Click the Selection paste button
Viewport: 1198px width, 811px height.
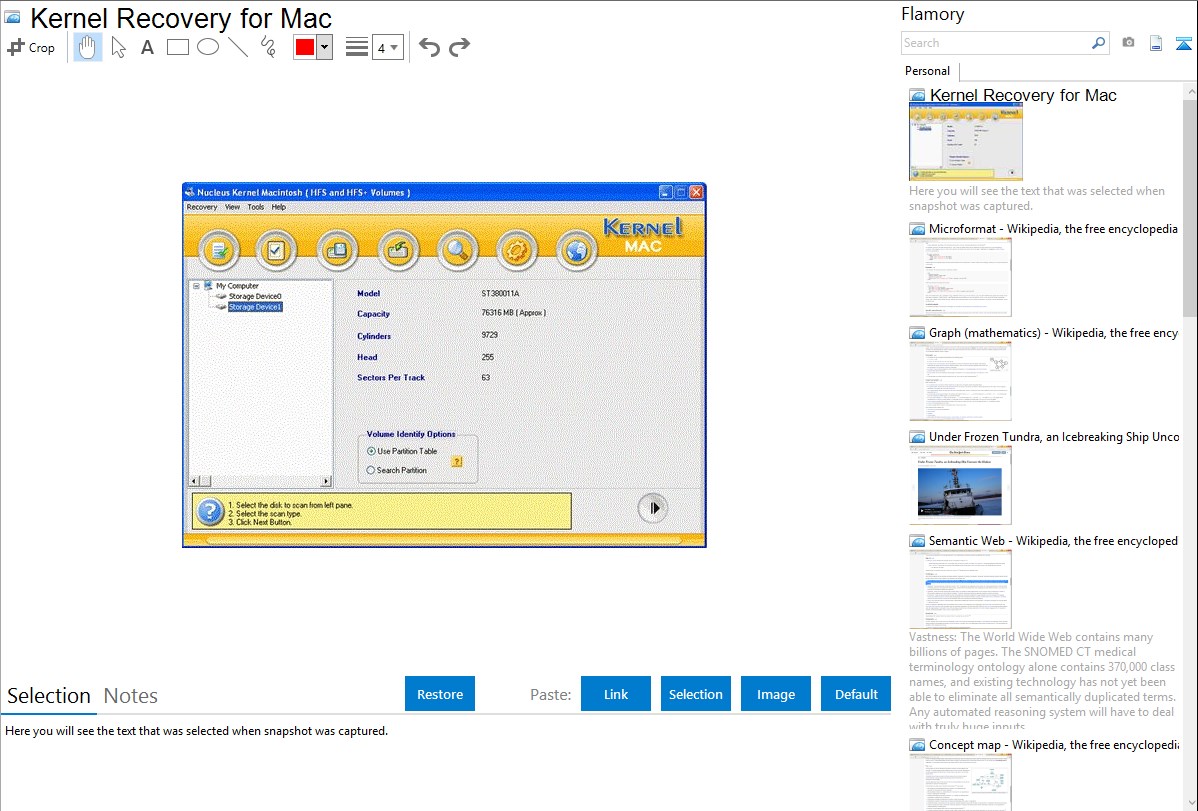point(695,694)
